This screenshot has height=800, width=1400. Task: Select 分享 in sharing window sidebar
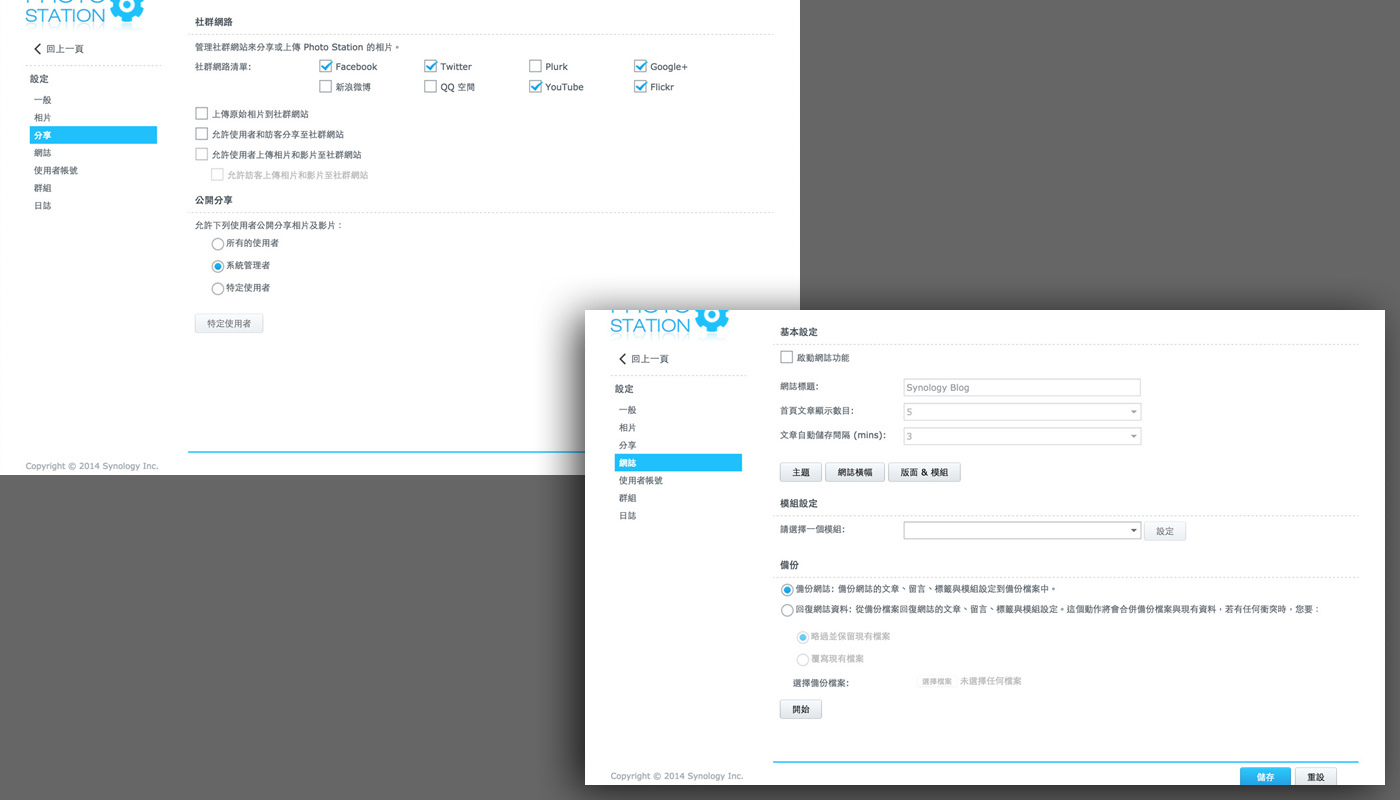click(93, 135)
